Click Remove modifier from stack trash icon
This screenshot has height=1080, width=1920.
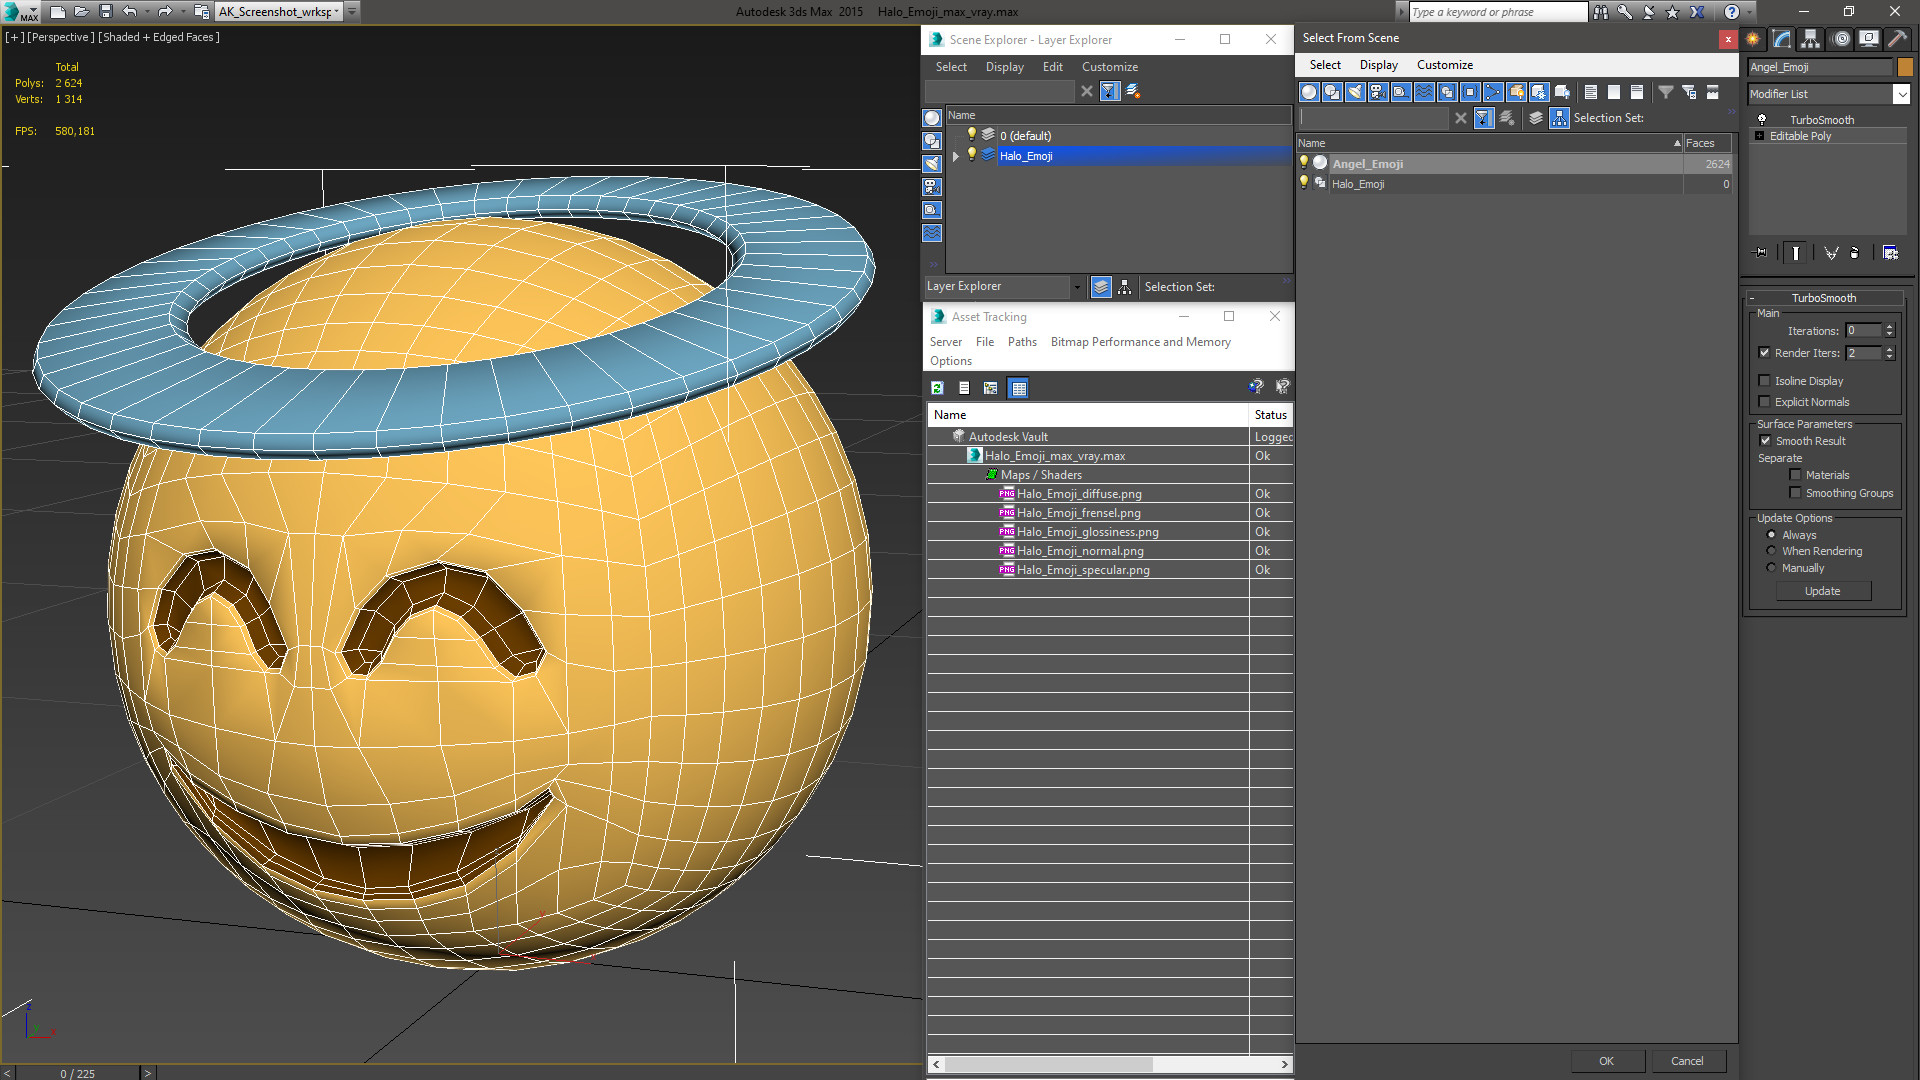(x=1854, y=253)
